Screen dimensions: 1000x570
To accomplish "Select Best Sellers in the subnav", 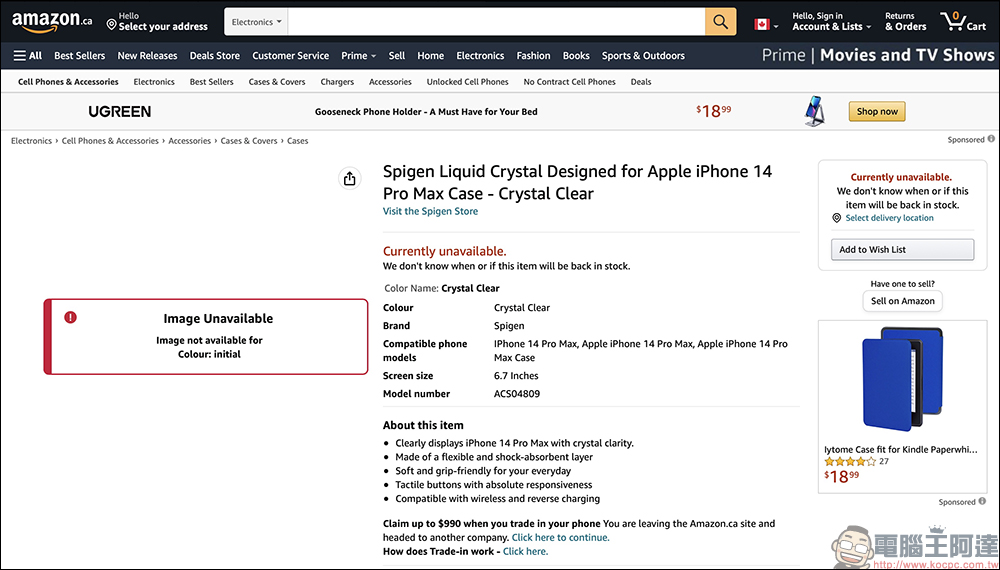I will coord(212,82).
